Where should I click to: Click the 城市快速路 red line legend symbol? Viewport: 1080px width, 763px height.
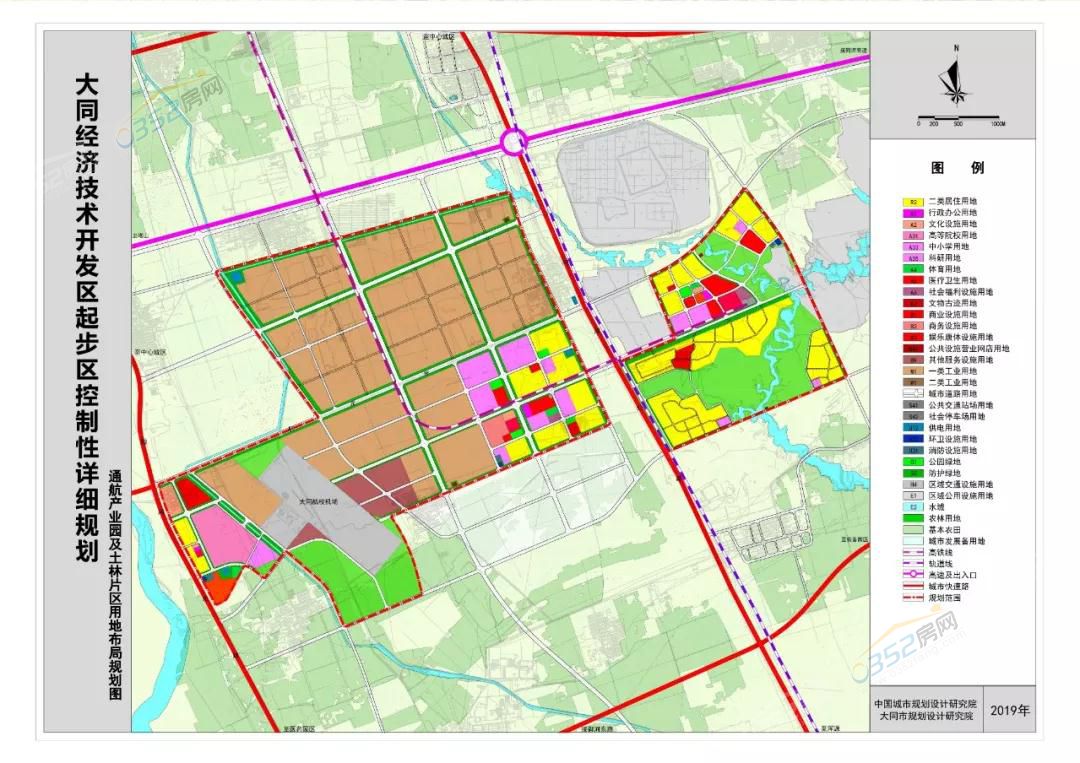click(x=912, y=585)
